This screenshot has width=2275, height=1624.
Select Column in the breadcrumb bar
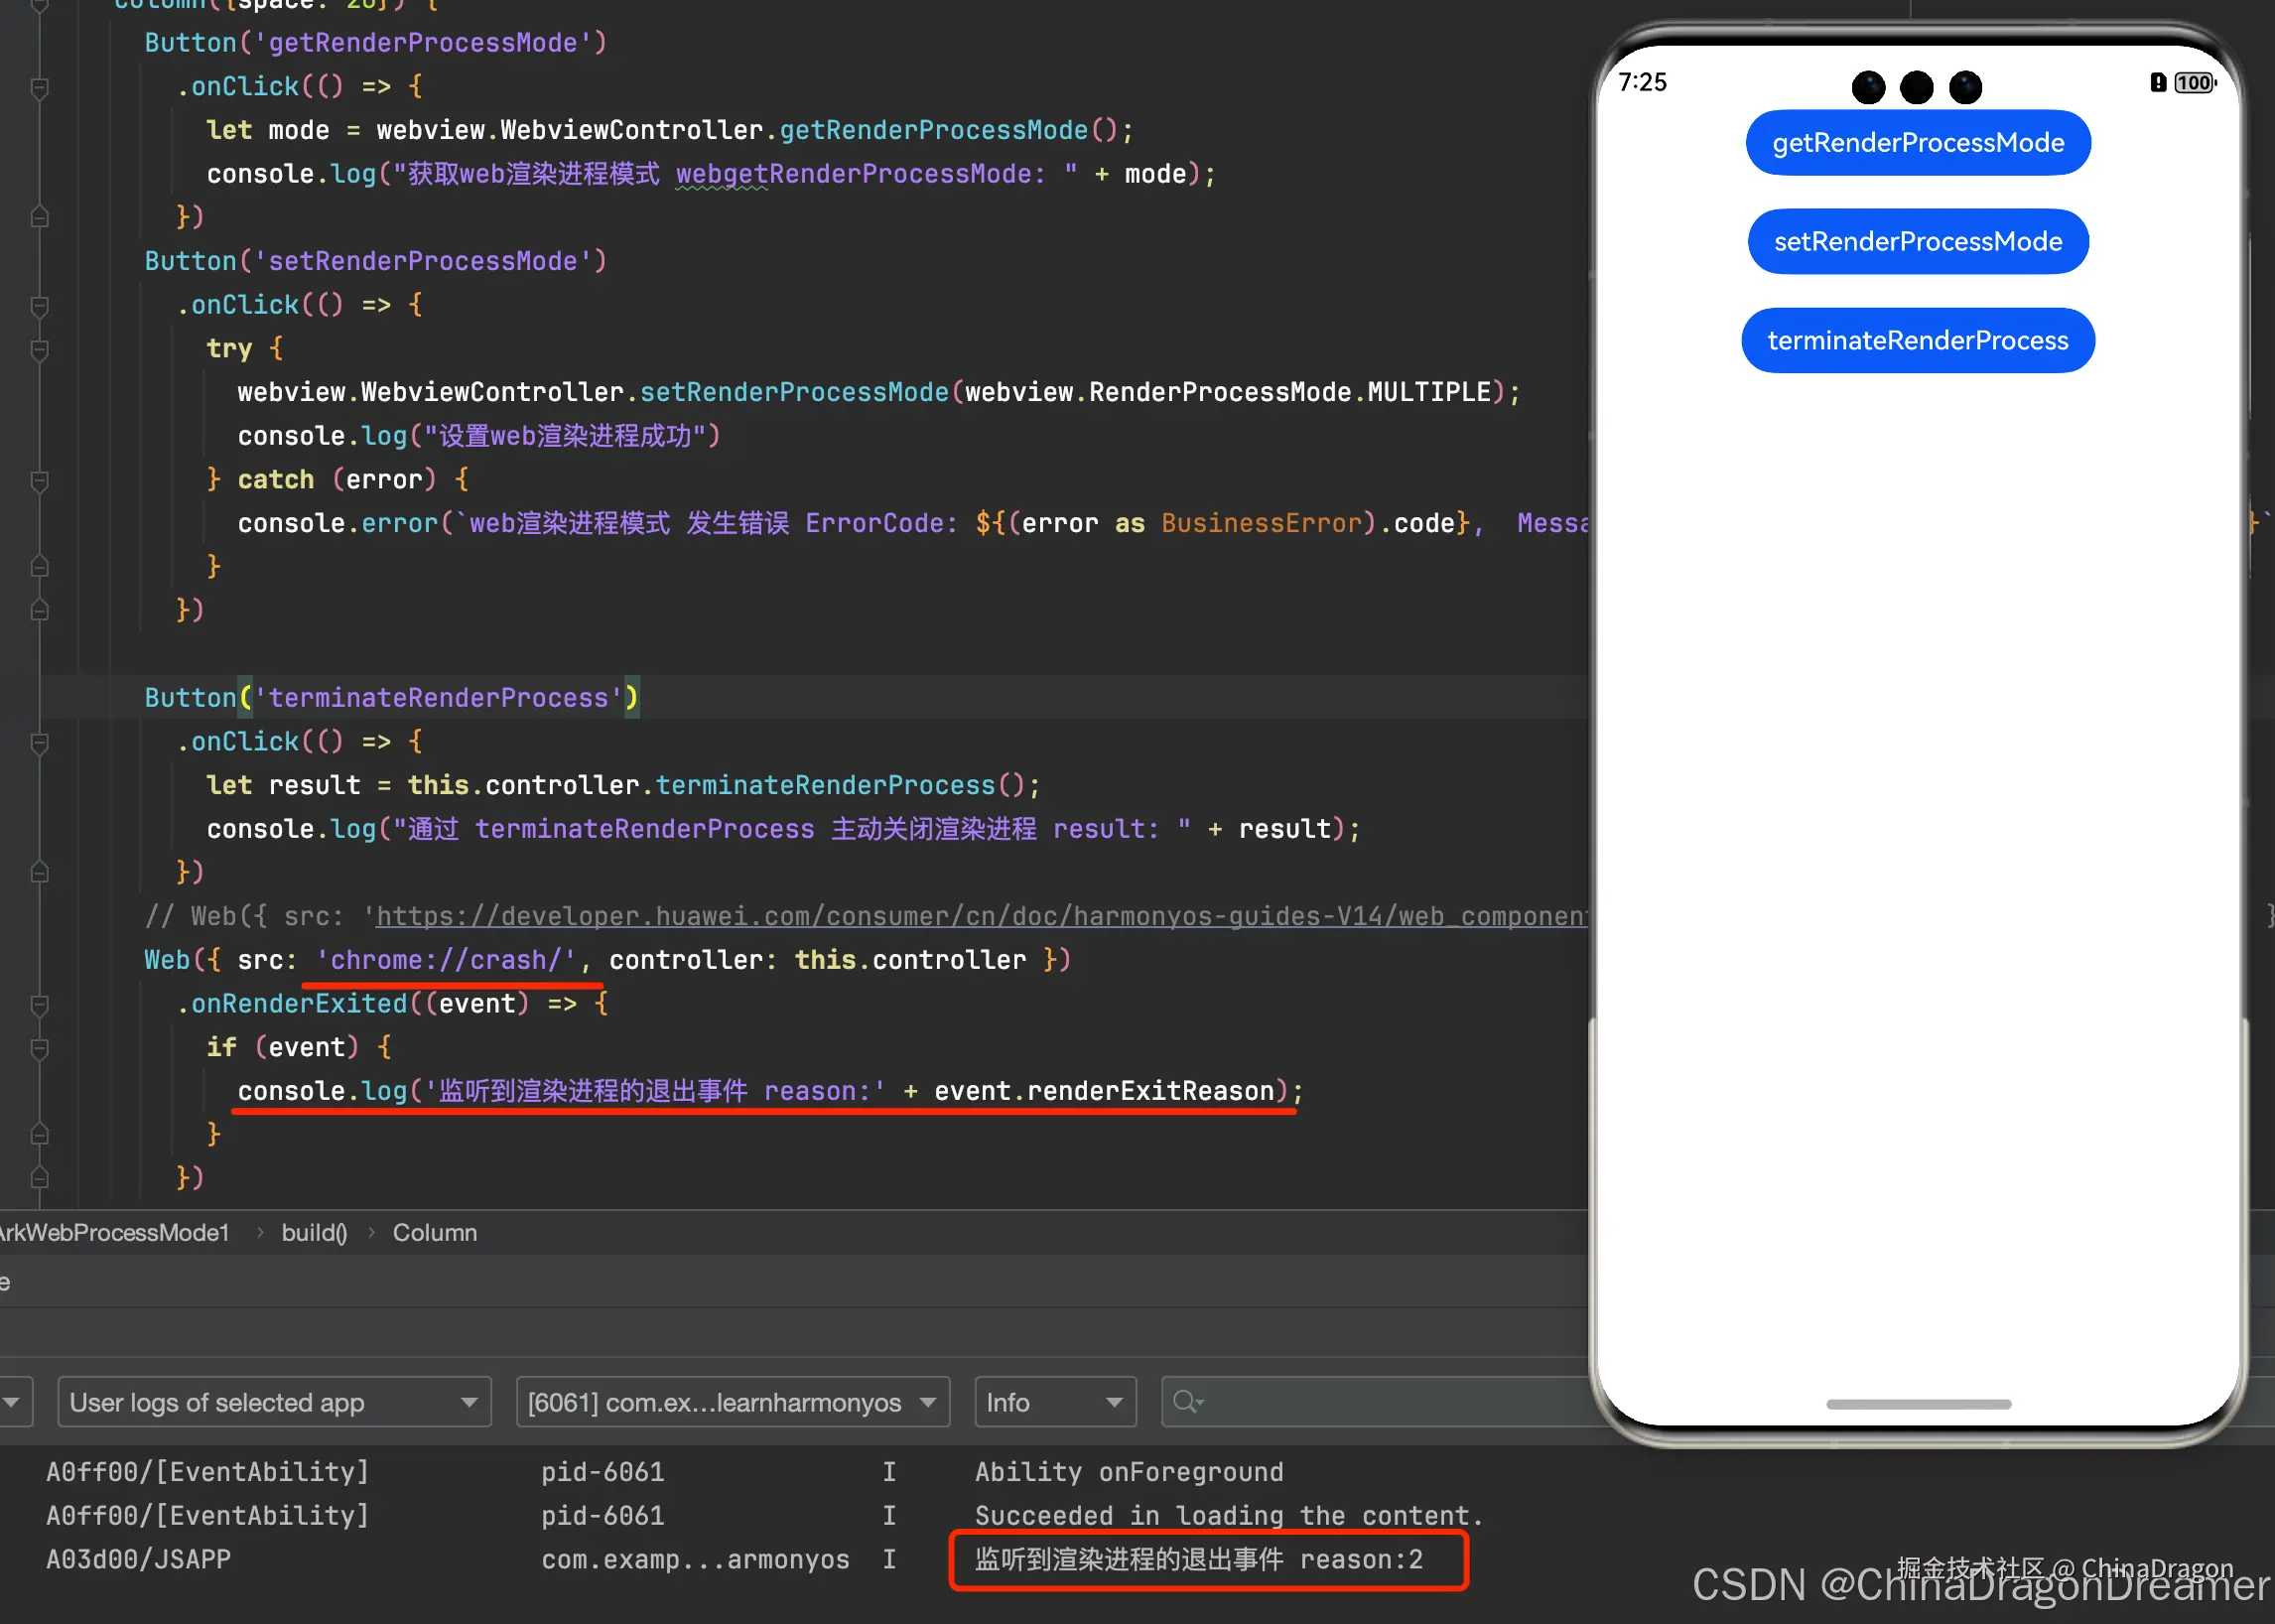click(x=434, y=1233)
